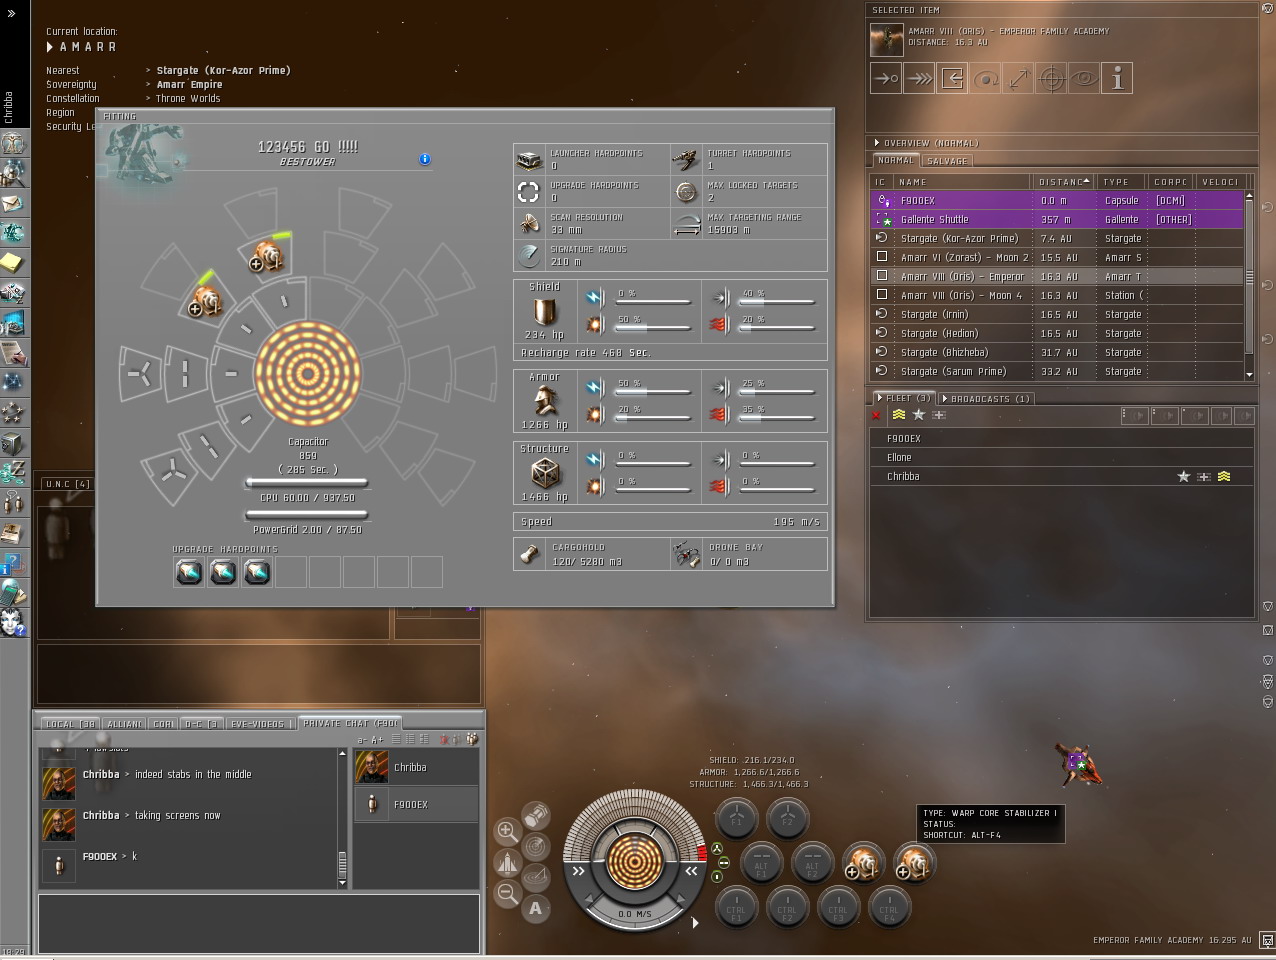
Task: Click HUD left double-chevron expander
Action: (578, 871)
